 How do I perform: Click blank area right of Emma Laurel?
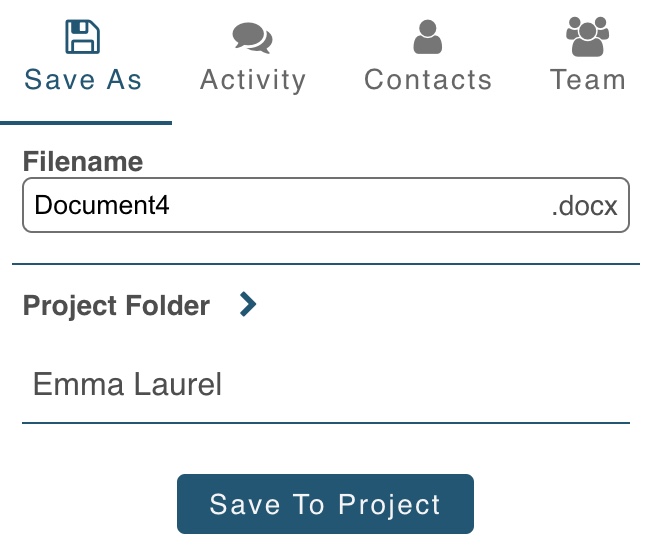[x=430, y=385]
